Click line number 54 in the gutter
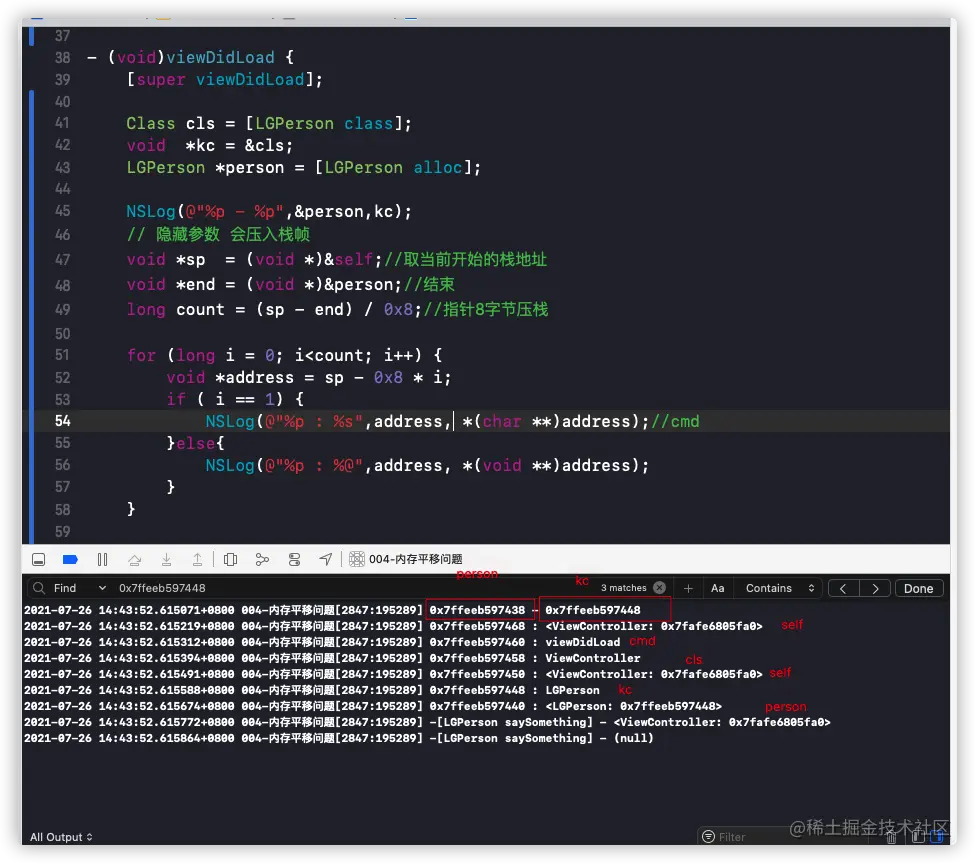The height and width of the screenshot is (863, 975). [x=62, y=421]
